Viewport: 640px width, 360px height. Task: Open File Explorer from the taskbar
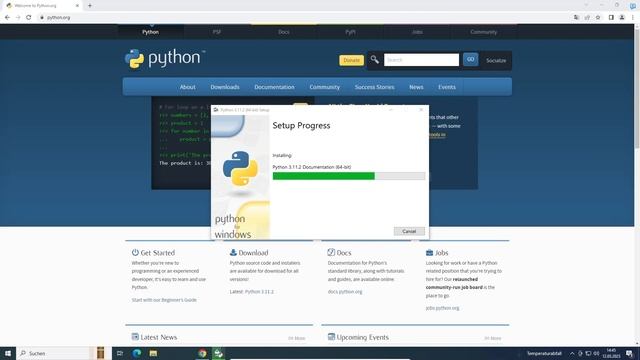pyautogui.click(x=153, y=353)
